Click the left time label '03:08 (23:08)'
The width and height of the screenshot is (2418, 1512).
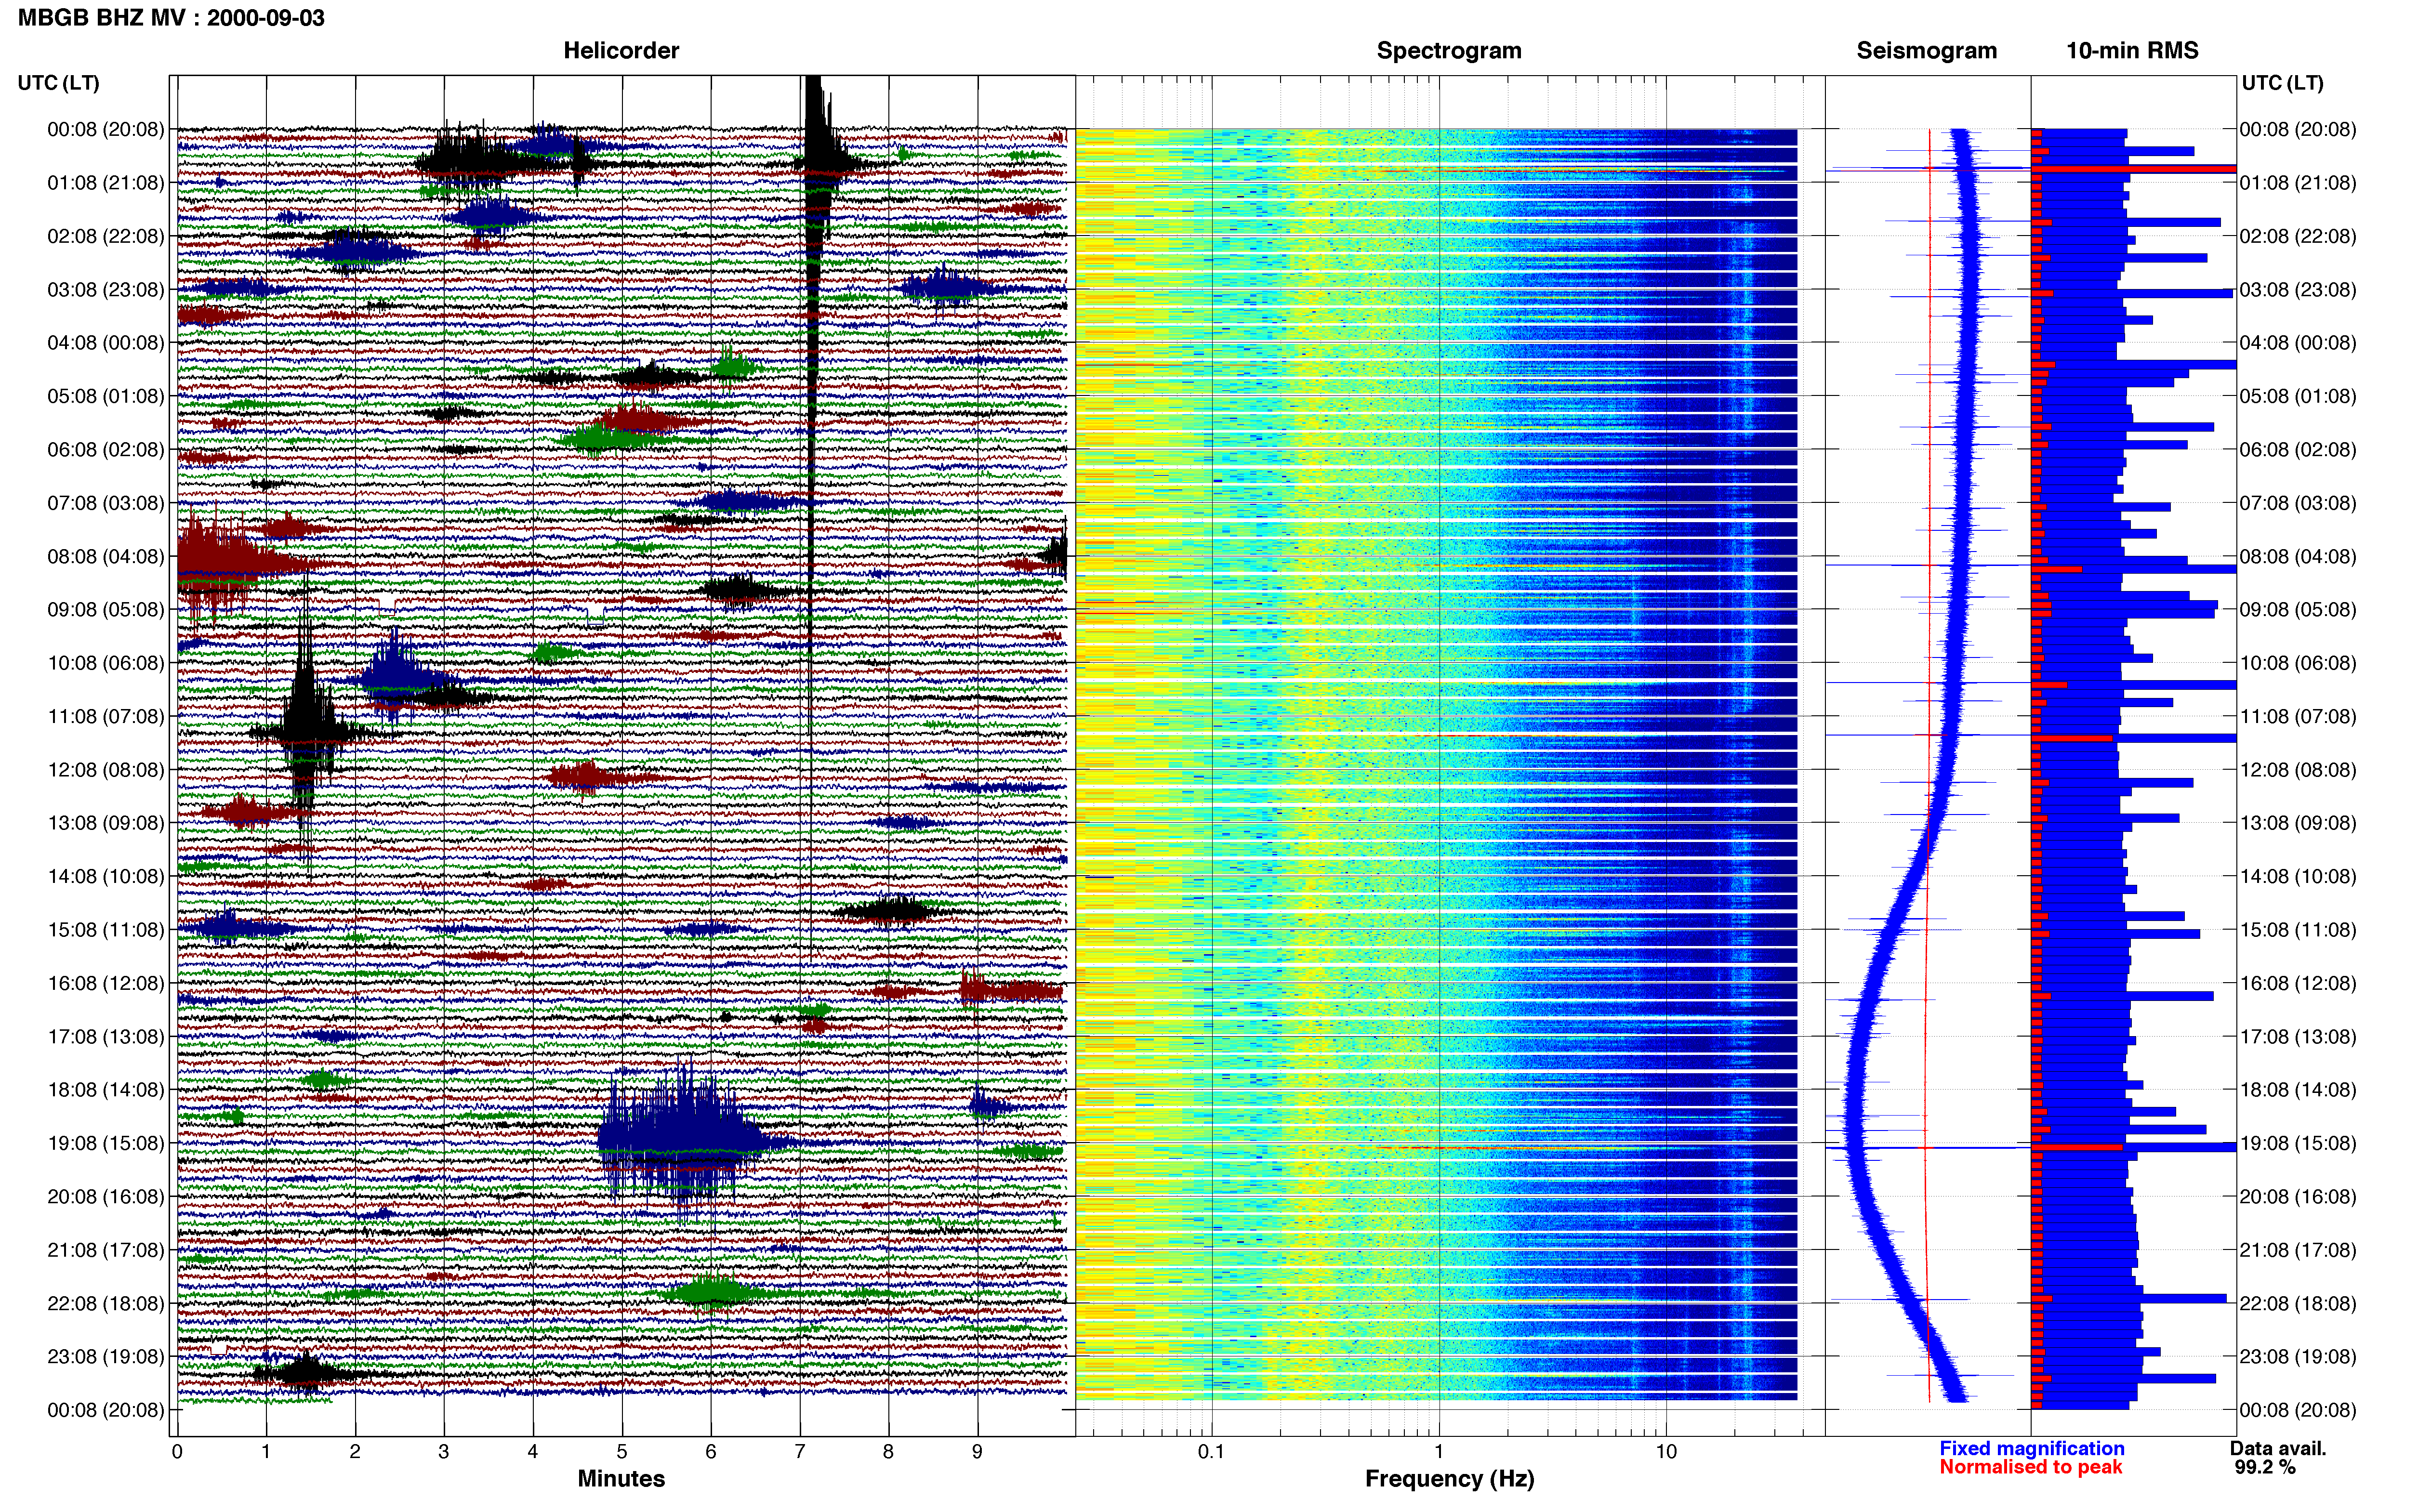pos(106,290)
